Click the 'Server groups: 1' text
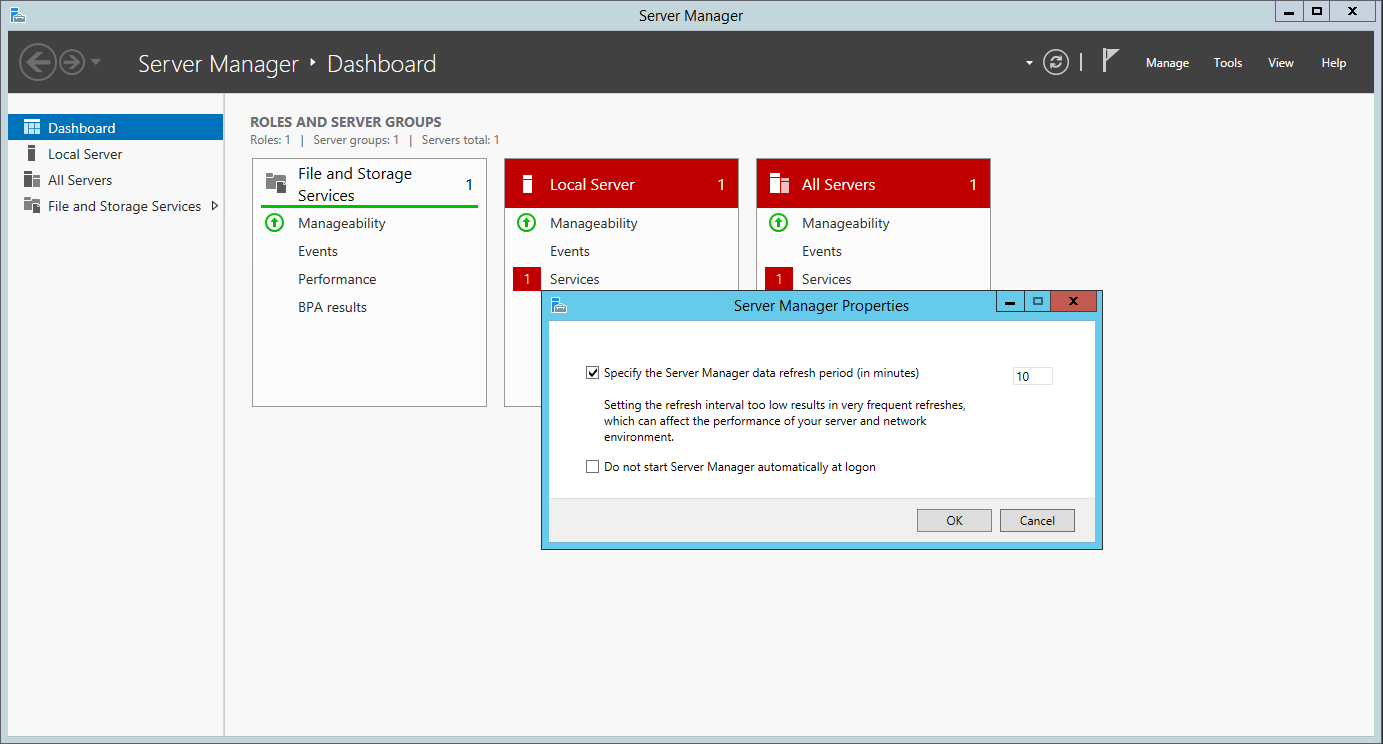The height and width of the screenshot is (744, 1383). 356,140
